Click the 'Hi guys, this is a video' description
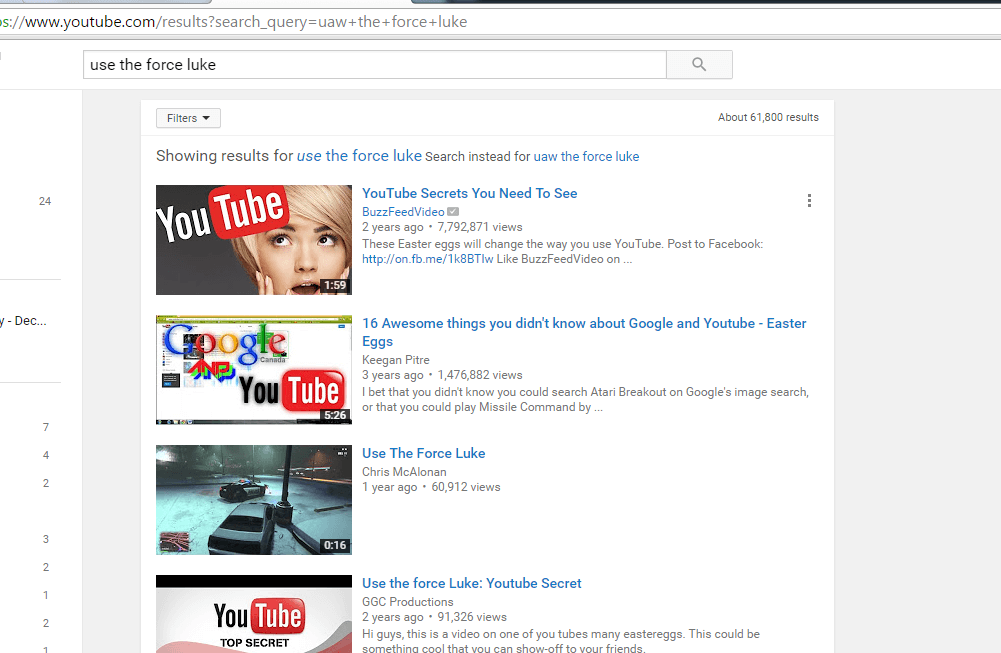Image resolution: width=1001 pixels, height=653 pixels. pos(561,641)
